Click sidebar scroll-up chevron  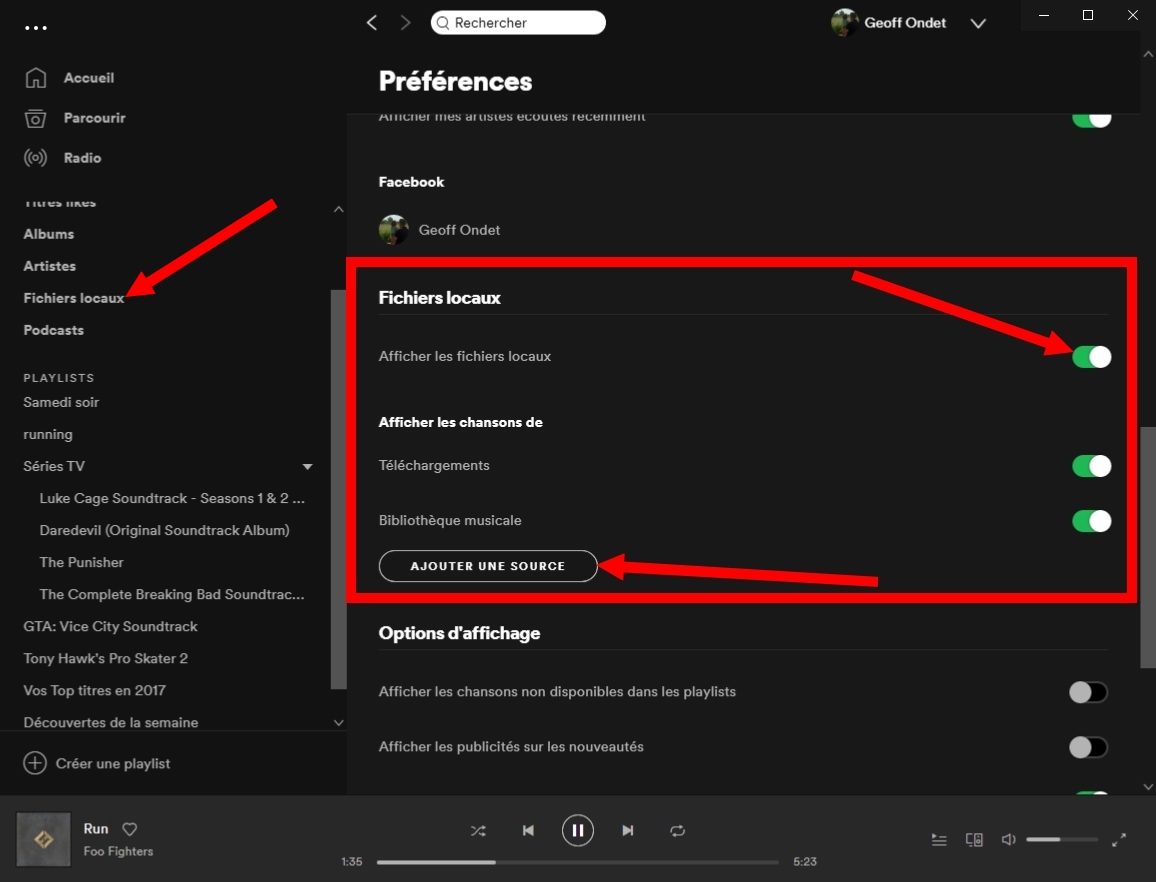coord(338,209)
